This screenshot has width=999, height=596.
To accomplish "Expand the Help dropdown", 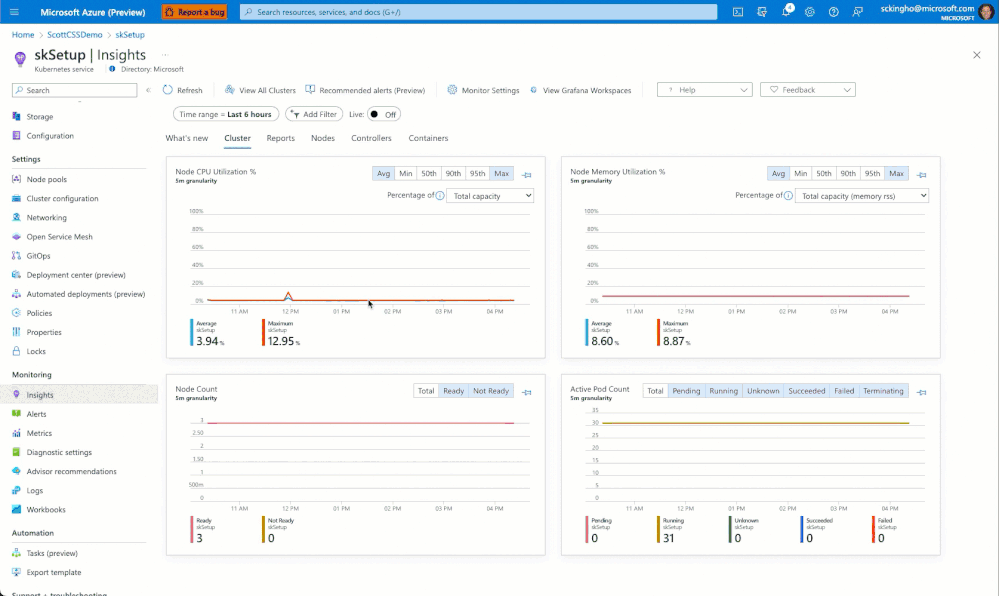I will (x=705, y=90).
